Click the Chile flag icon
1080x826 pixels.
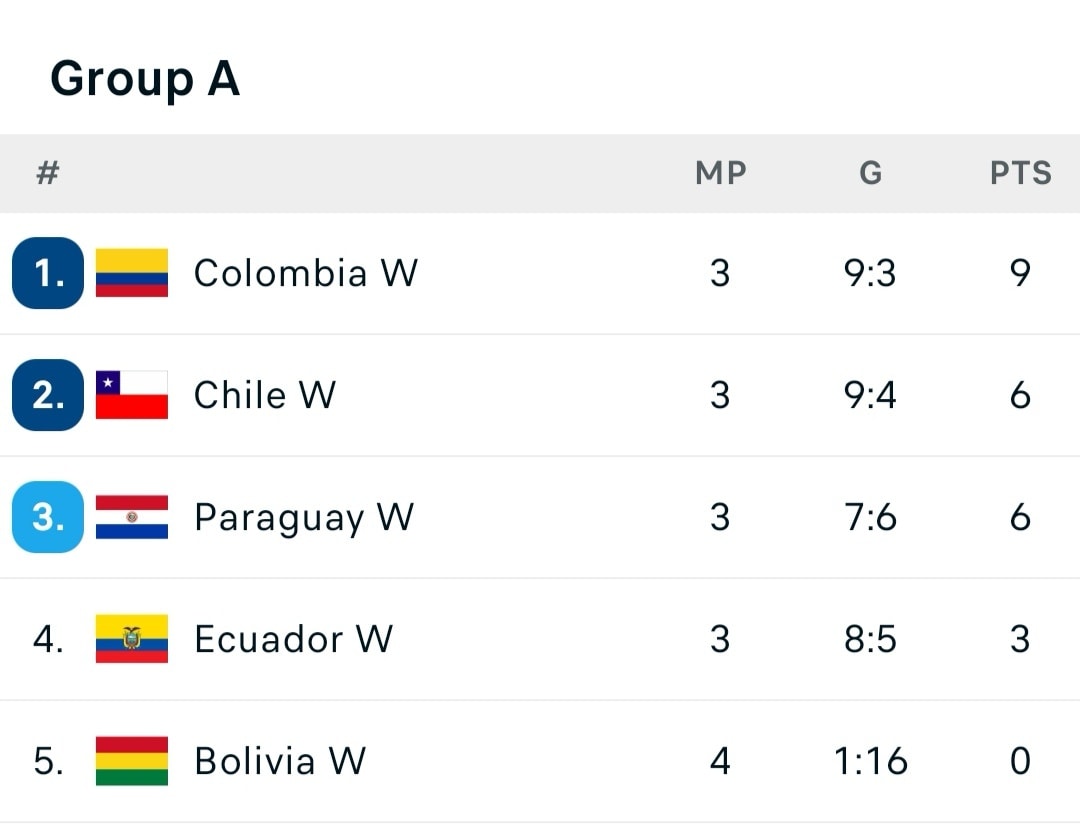[x=132, y=395]
